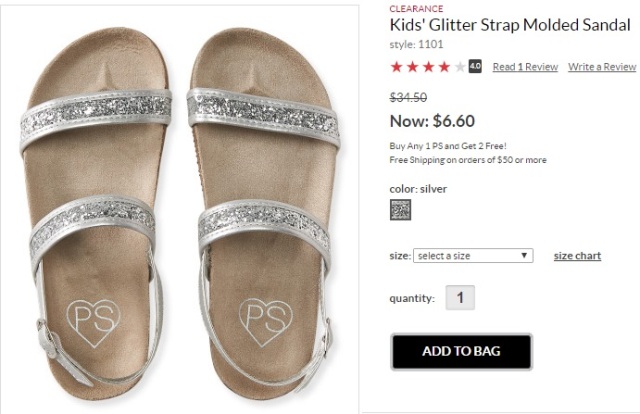The image size is (640, 414).
Task: Click the fifth gray rating star
Action: 460,67
